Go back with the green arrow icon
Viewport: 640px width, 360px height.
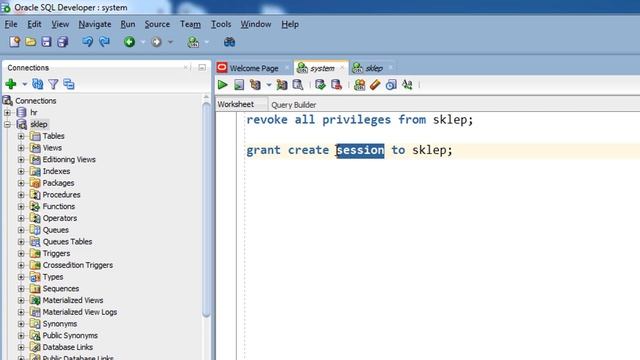click(129, 42)
